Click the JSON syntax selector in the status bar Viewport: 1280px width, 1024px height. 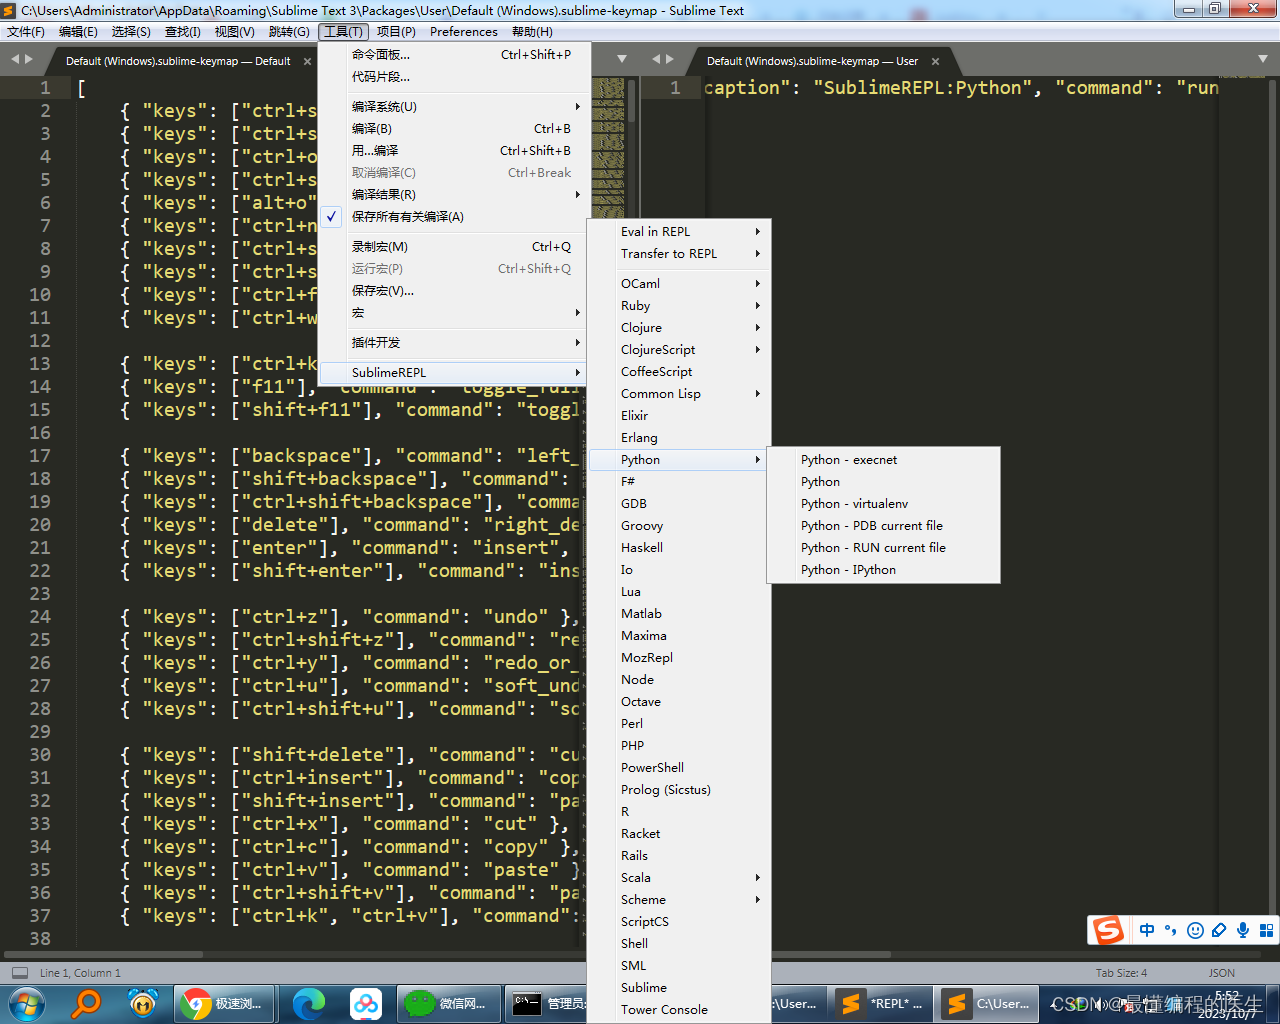tap(1221, 972)
